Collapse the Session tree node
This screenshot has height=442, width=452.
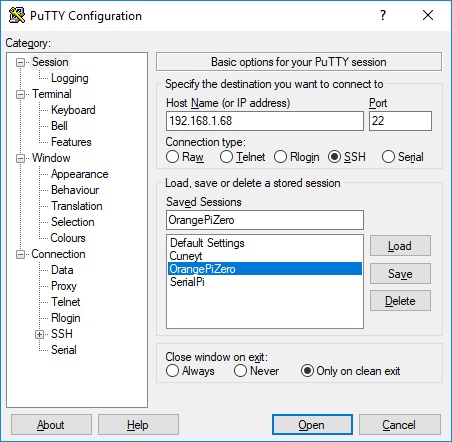21,62
